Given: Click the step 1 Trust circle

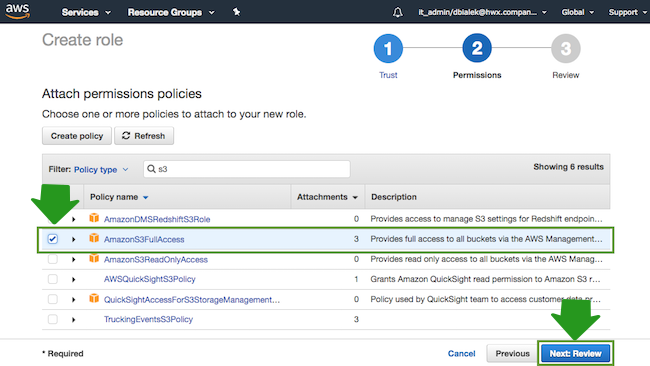Looking at the screenshot, I should (x=388, y=48).
